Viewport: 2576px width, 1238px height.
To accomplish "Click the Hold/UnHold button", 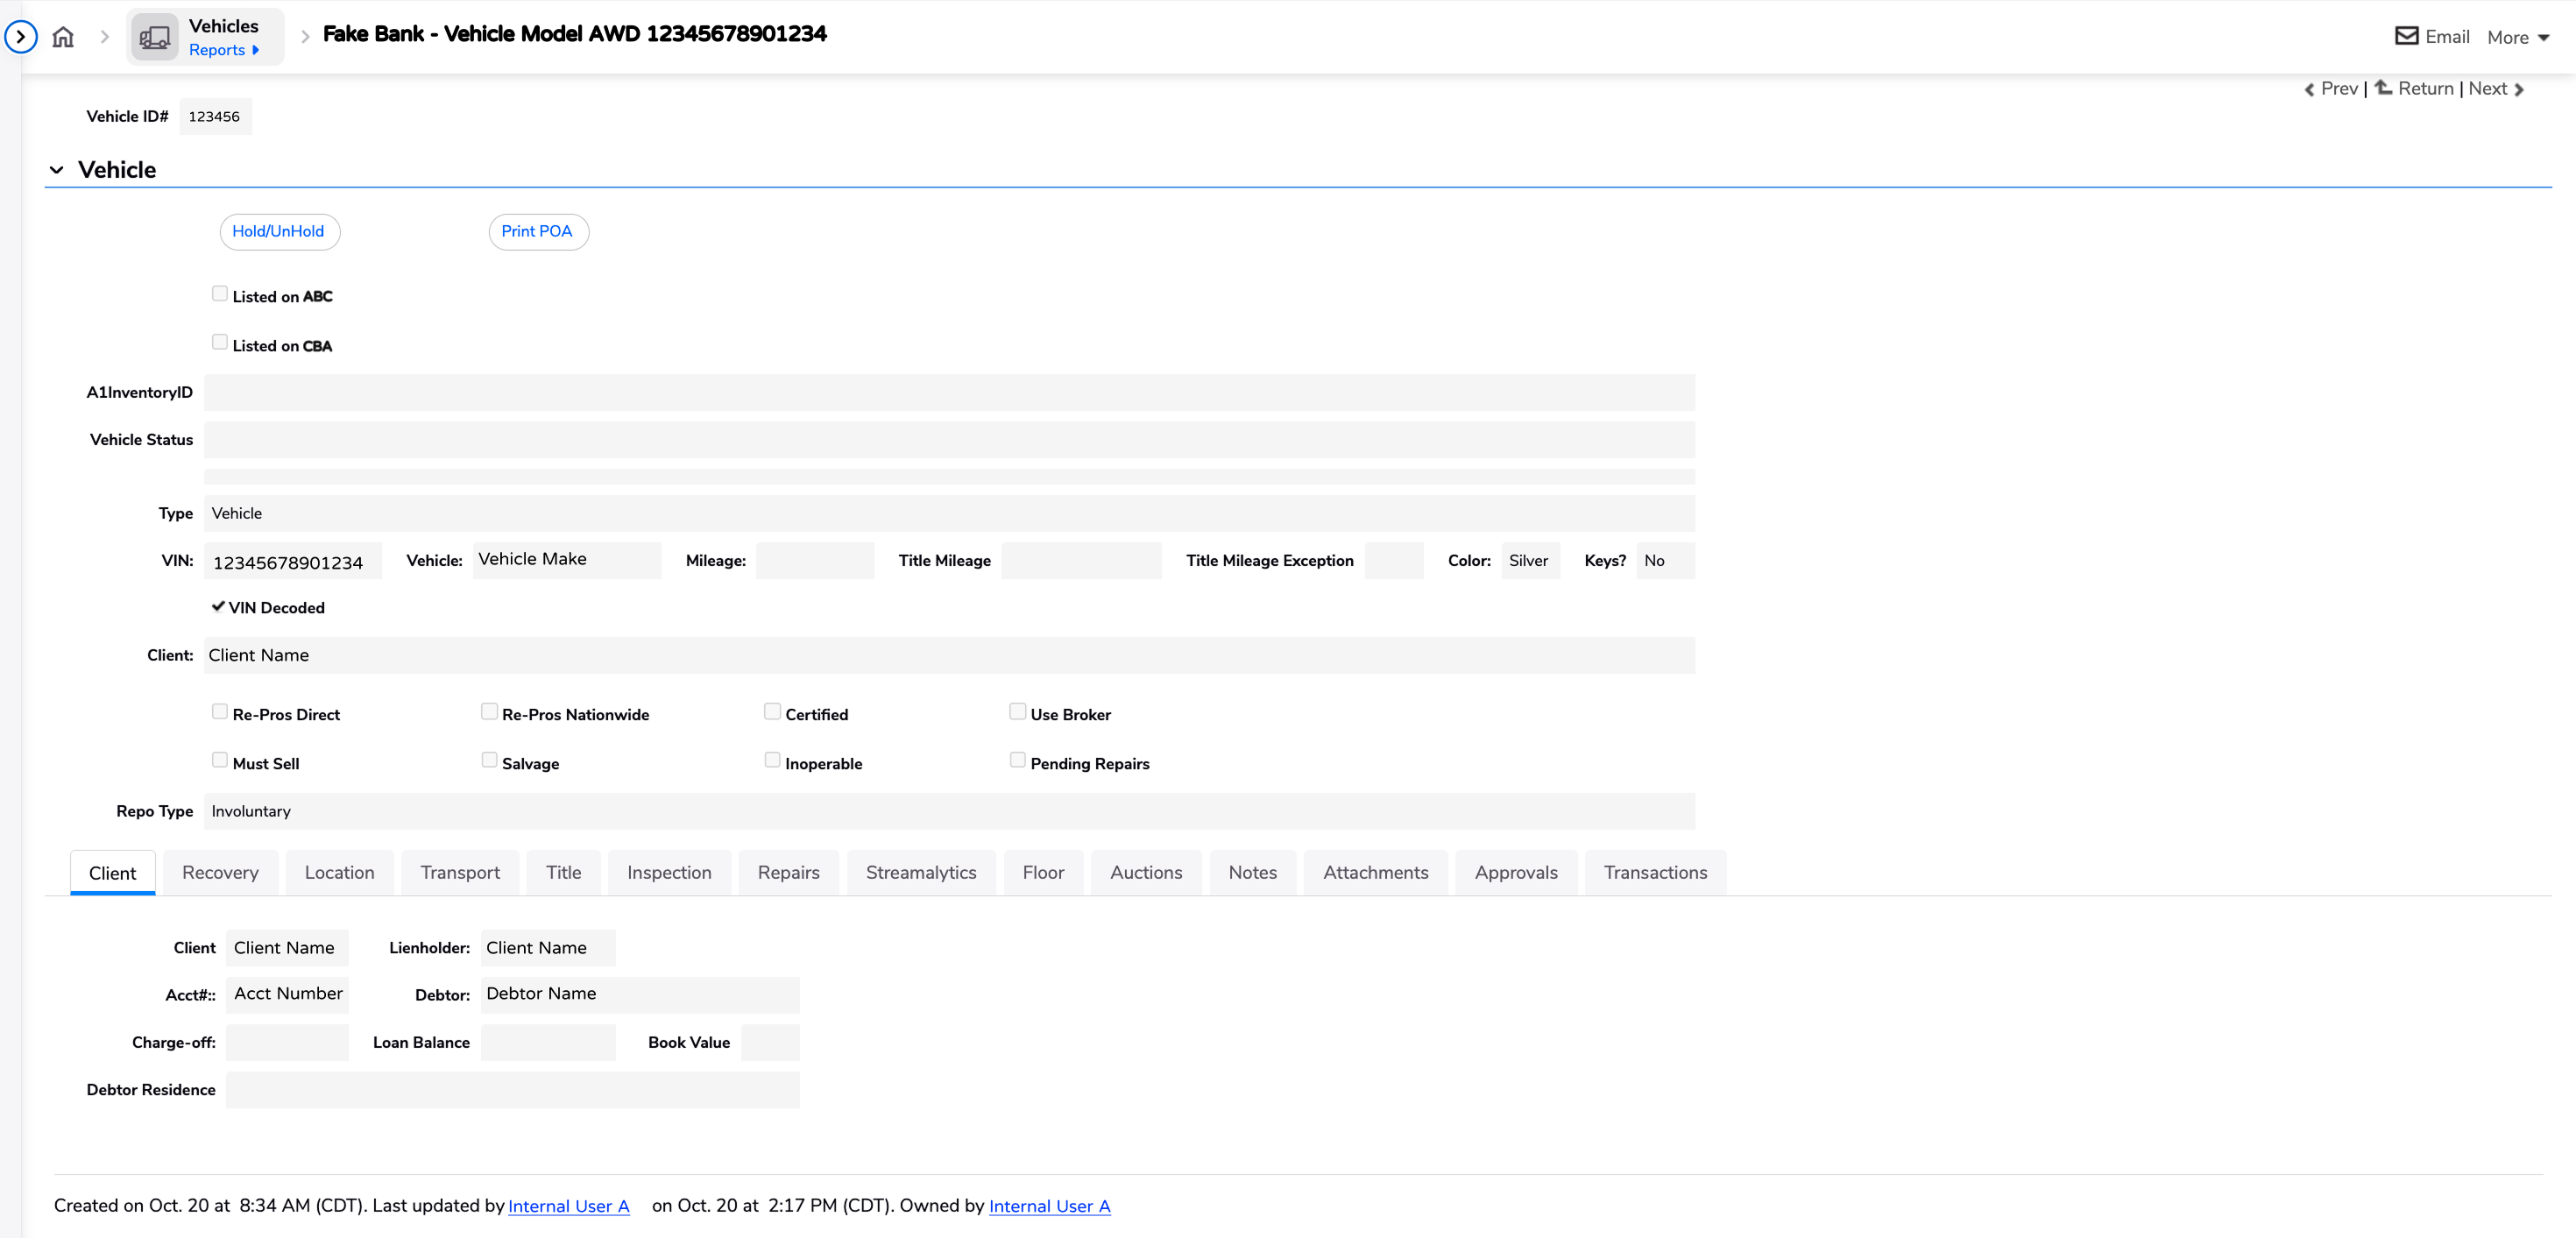I will pos(279,231).
